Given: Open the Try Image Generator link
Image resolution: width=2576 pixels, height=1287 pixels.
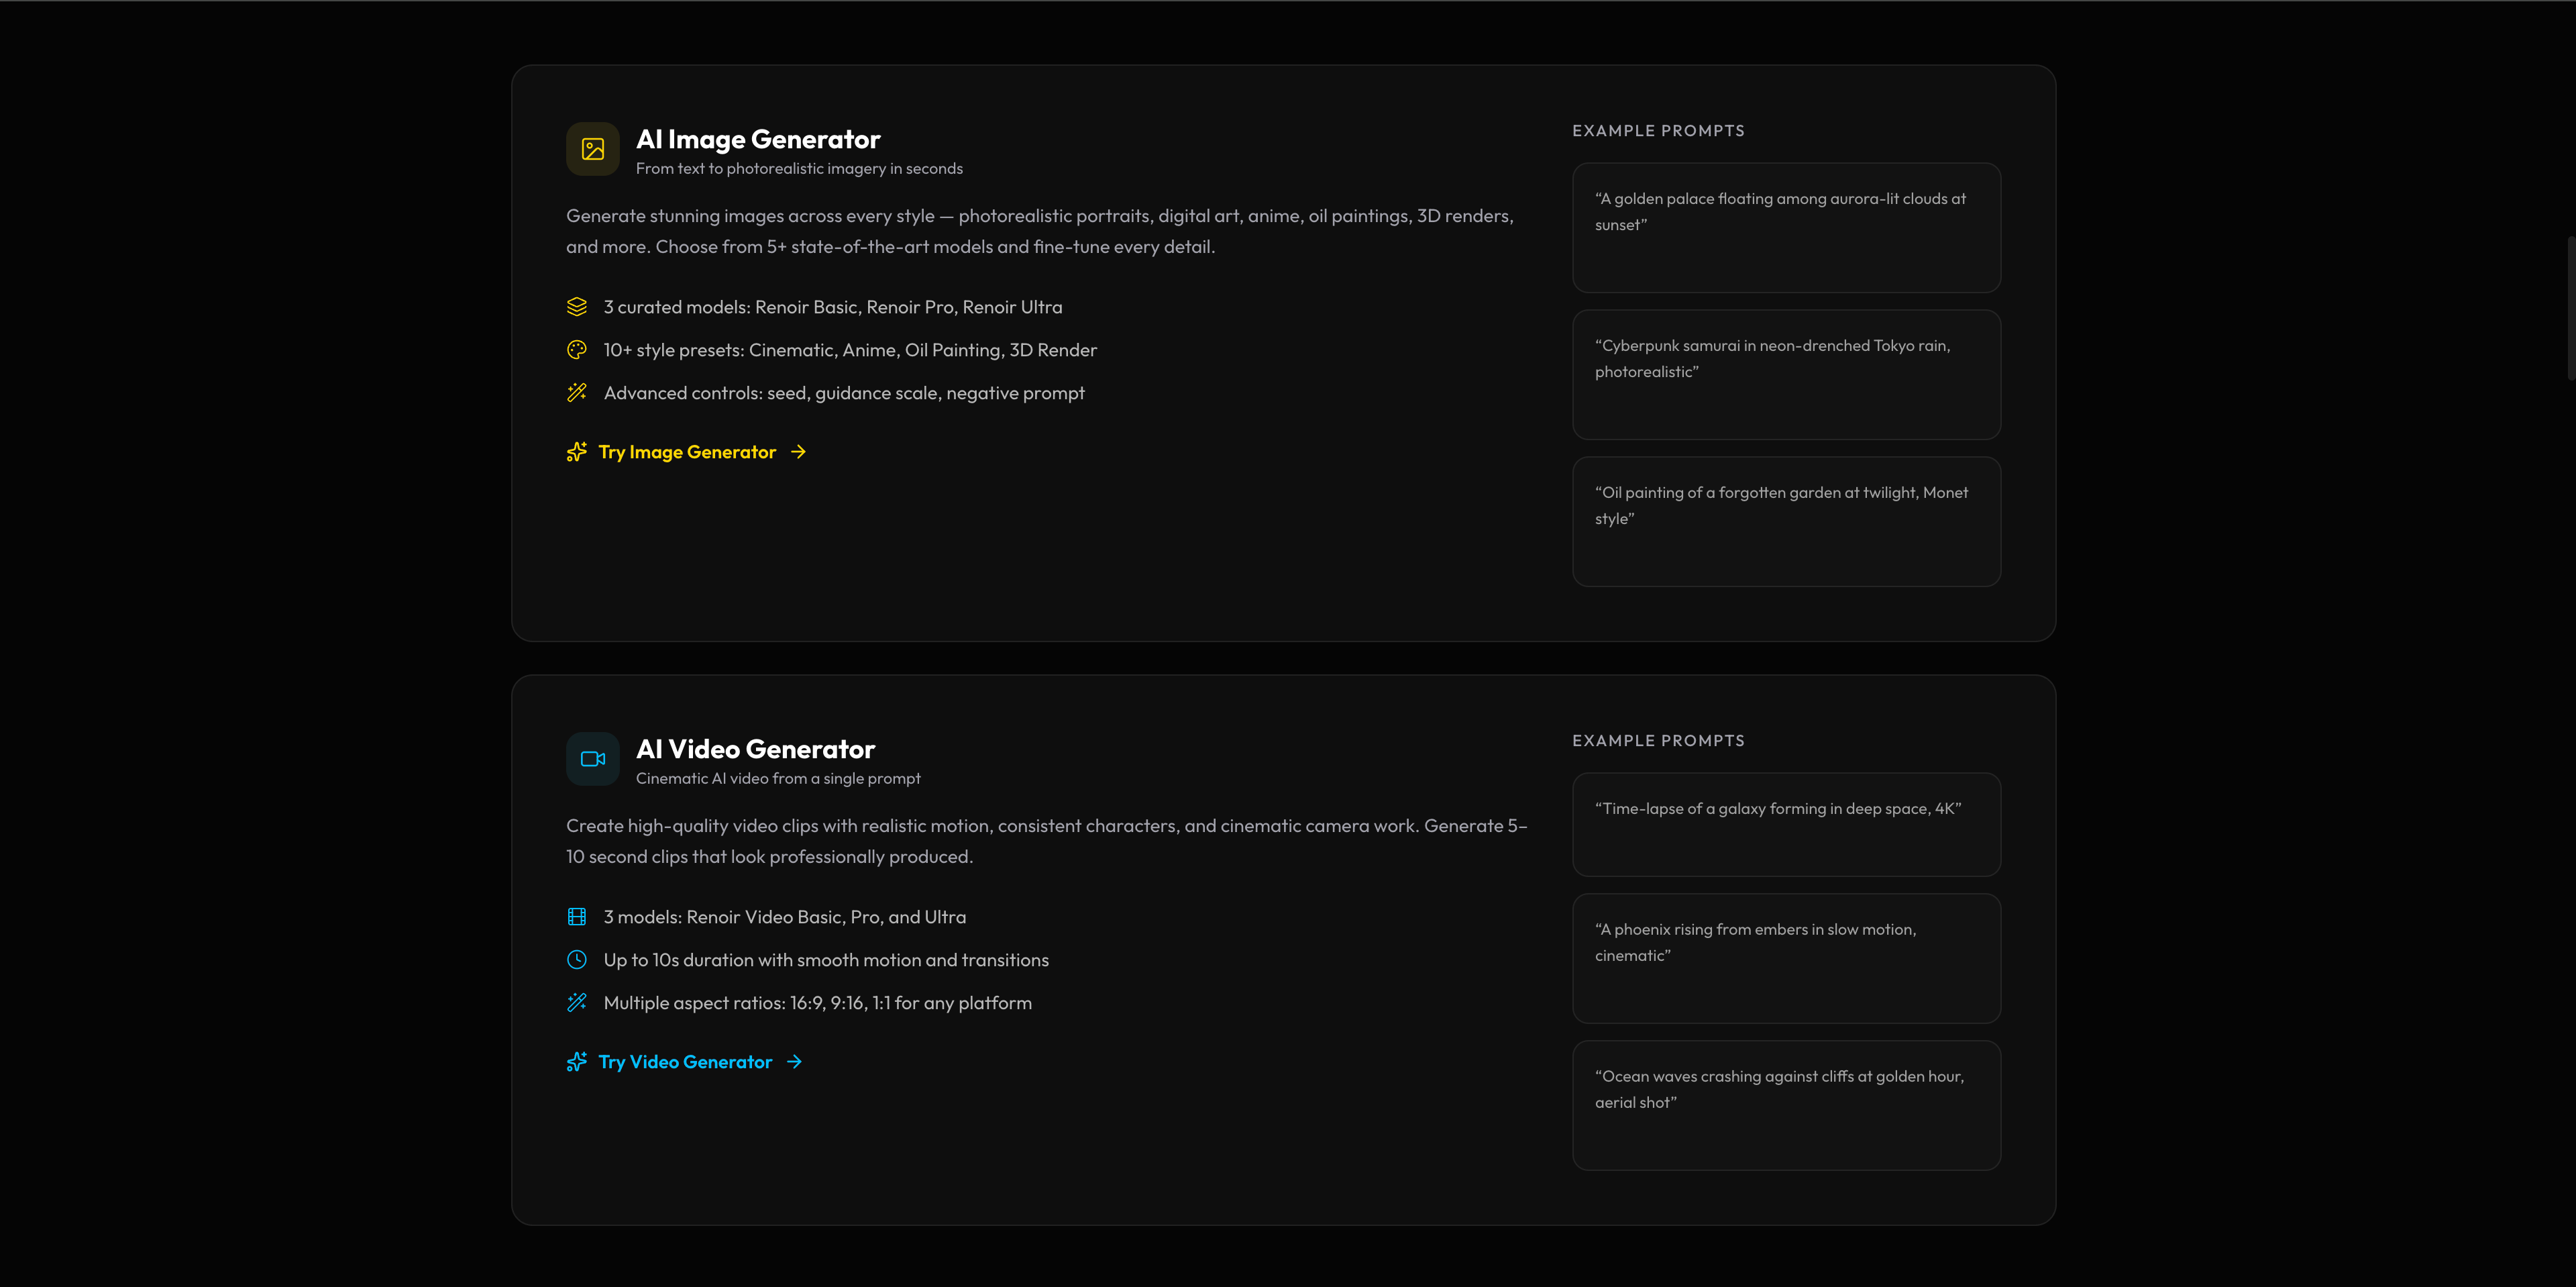Looking at the screenshot, I should click(687, 452).
